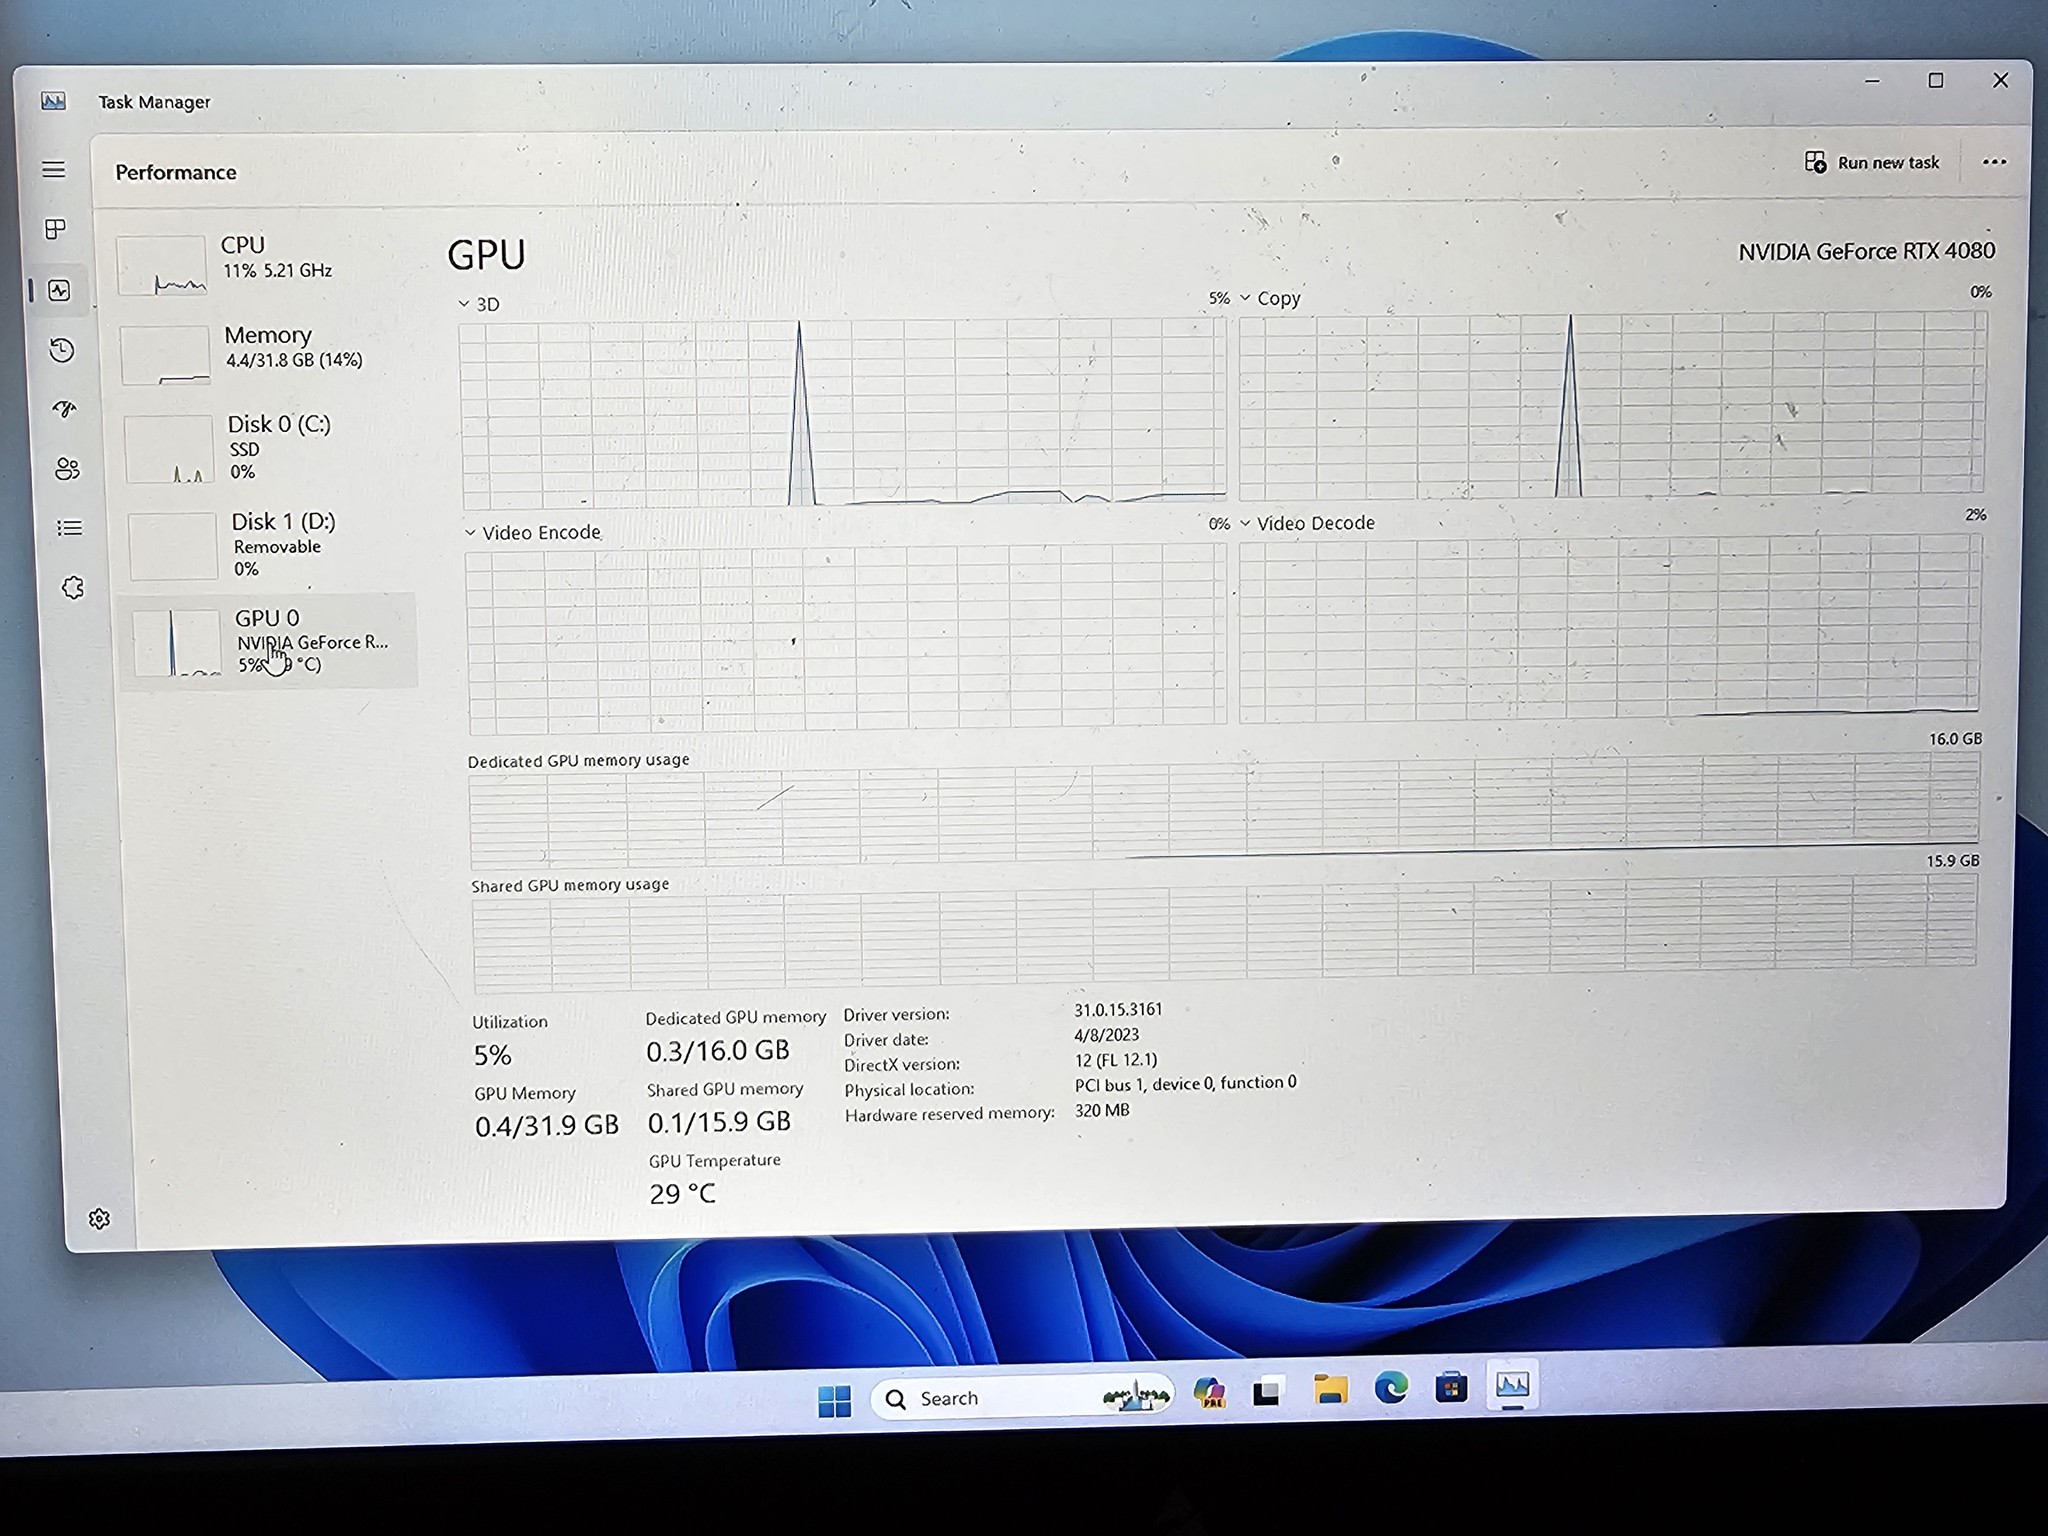
Task: Click dedicated GPU memory 0.3/16.0 GB value
Action: (x=717, y=1051)
